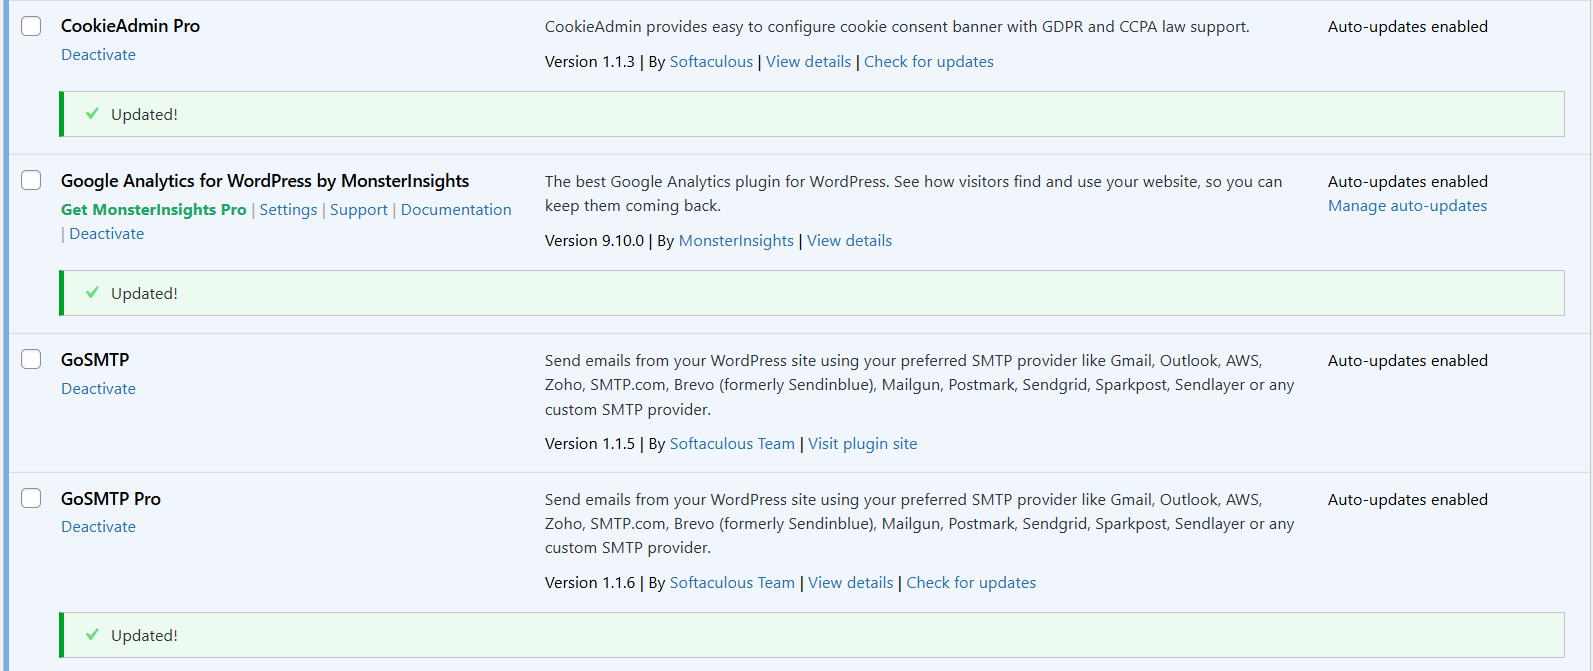Toggle the GoSMTP Pro plugin checkbox
Screen dimensions: 1593x671
click(32, 498)
